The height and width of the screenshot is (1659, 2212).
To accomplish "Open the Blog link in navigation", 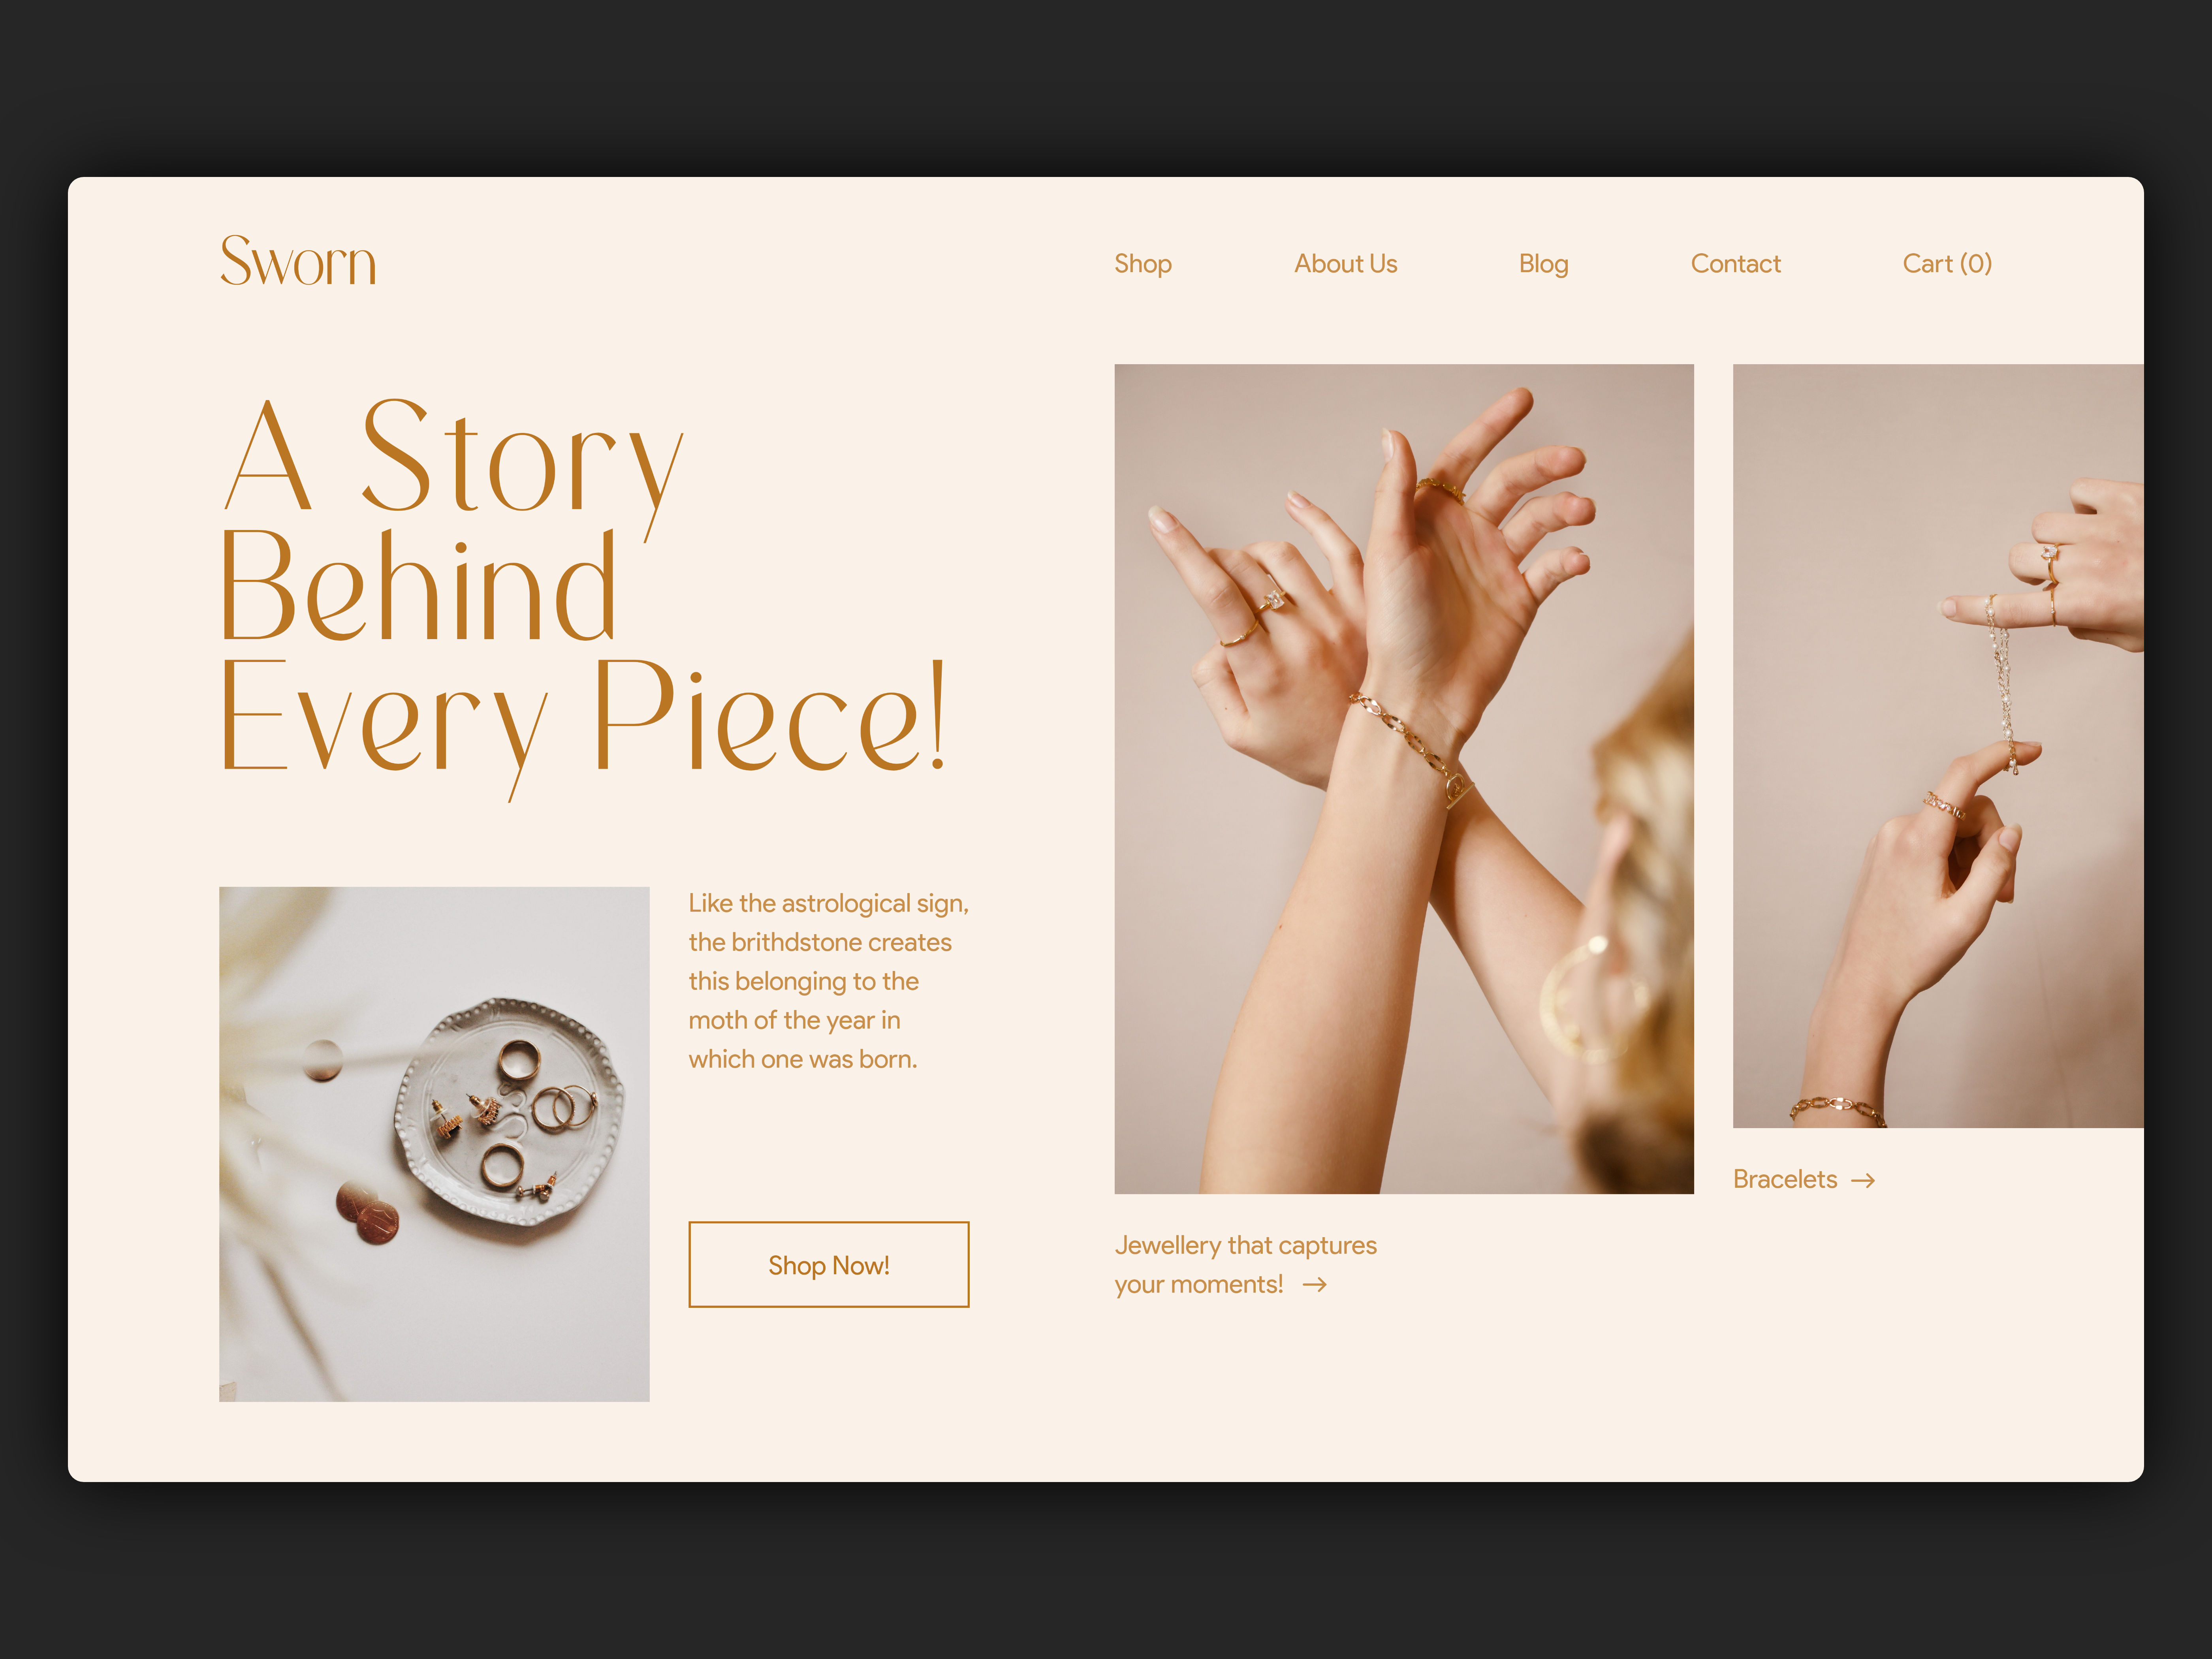I will pos(1543,264).
